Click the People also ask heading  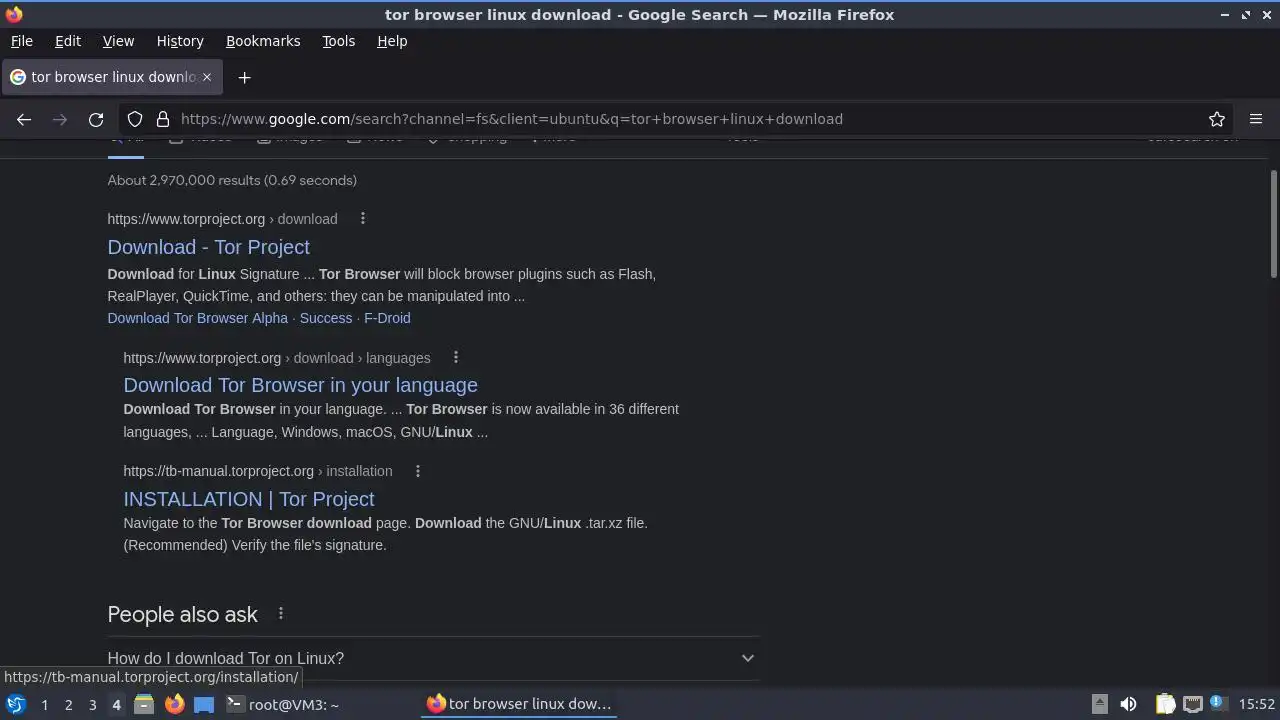(x=183, y=614)
